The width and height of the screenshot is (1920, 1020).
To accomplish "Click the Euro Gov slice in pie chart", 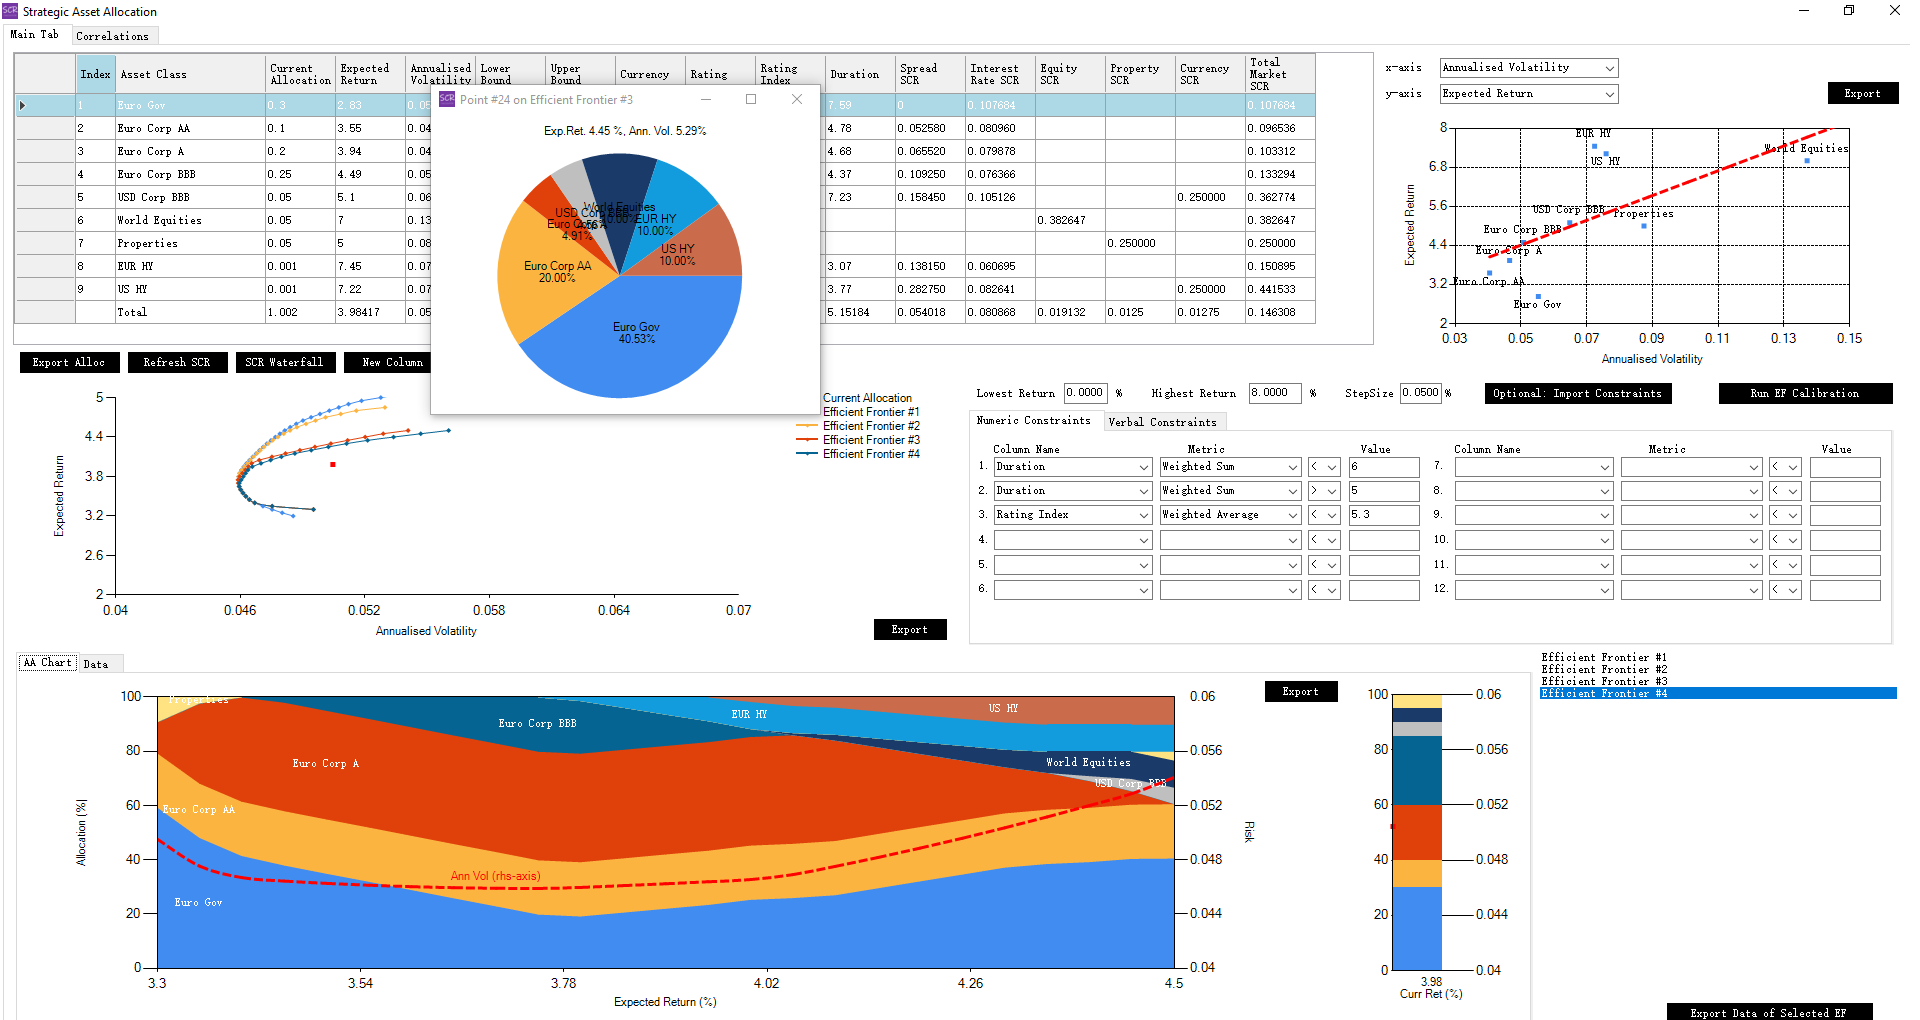I will 636,340.
